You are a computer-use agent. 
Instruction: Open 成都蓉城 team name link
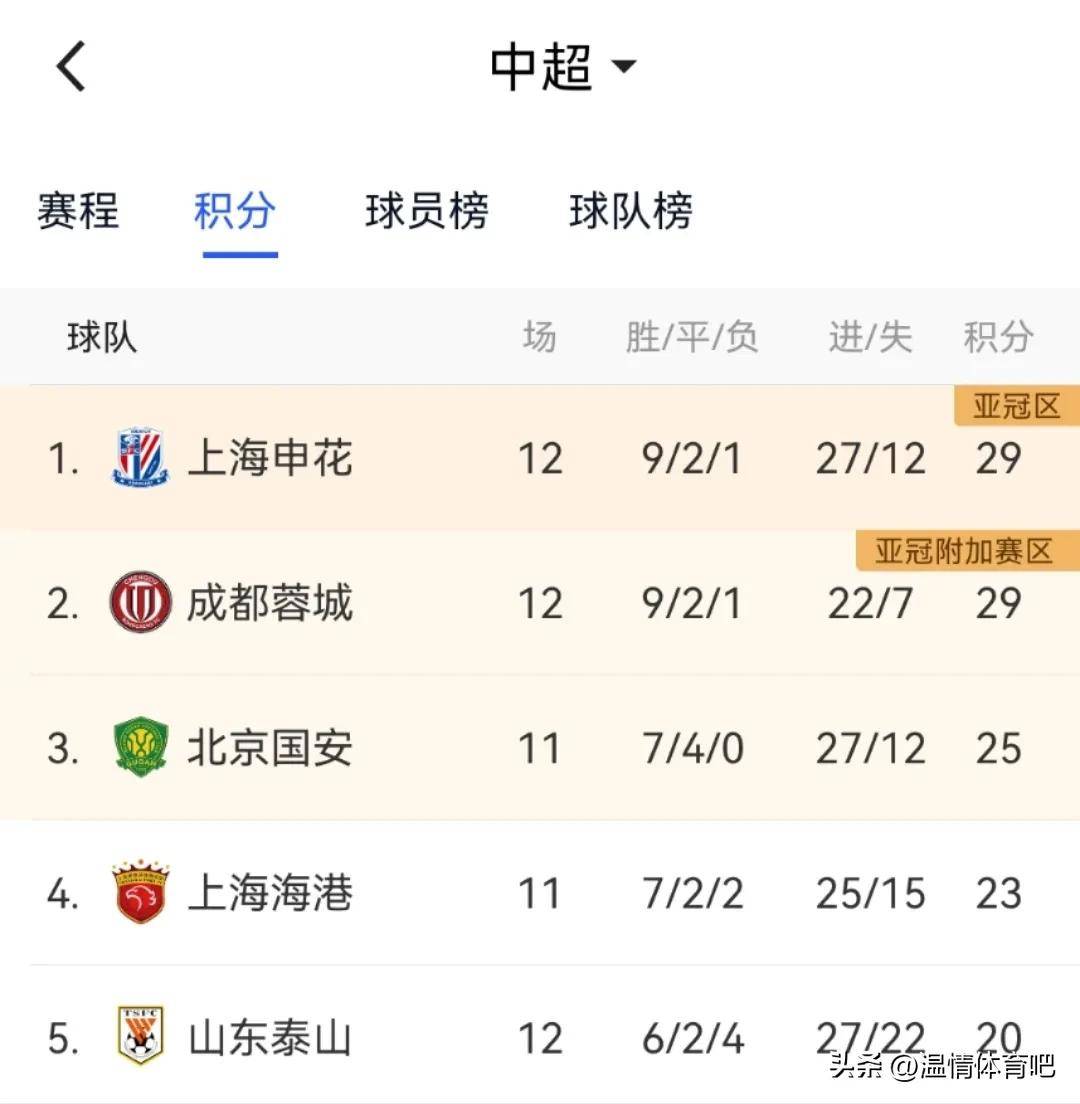[270, 603]
